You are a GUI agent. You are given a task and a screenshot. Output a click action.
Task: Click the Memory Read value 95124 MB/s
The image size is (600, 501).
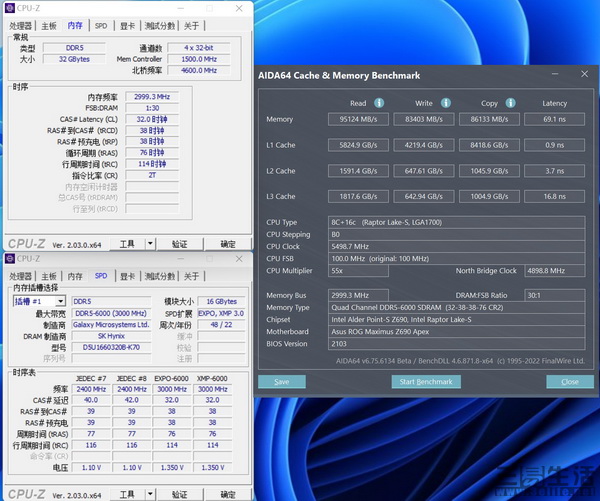click(x=358, y=119)
